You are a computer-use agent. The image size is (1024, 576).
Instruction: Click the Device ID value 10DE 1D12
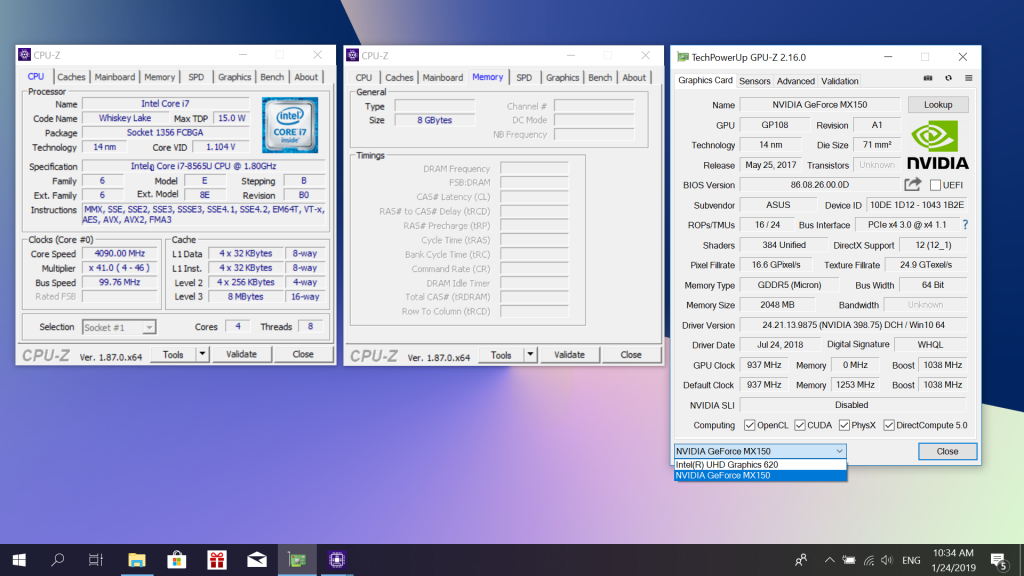tap(917, 205)
